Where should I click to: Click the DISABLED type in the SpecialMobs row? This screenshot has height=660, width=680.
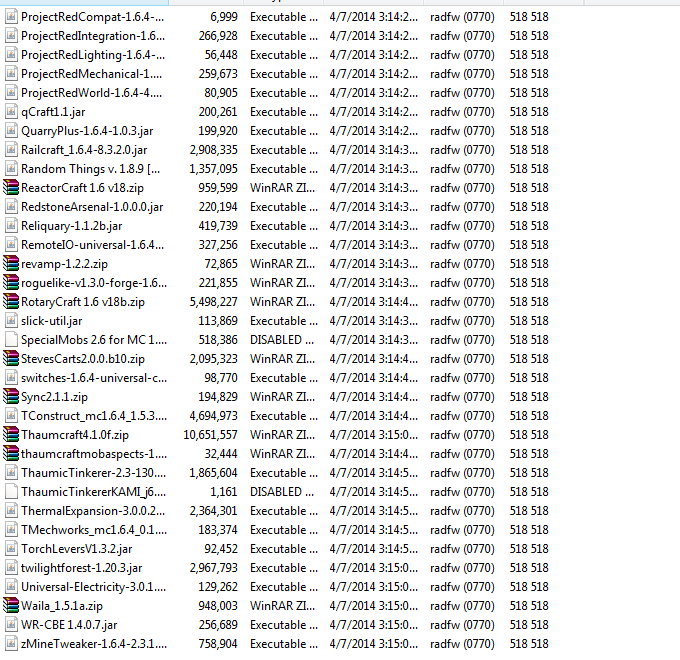pyautogui.click(x=282, y=340)
